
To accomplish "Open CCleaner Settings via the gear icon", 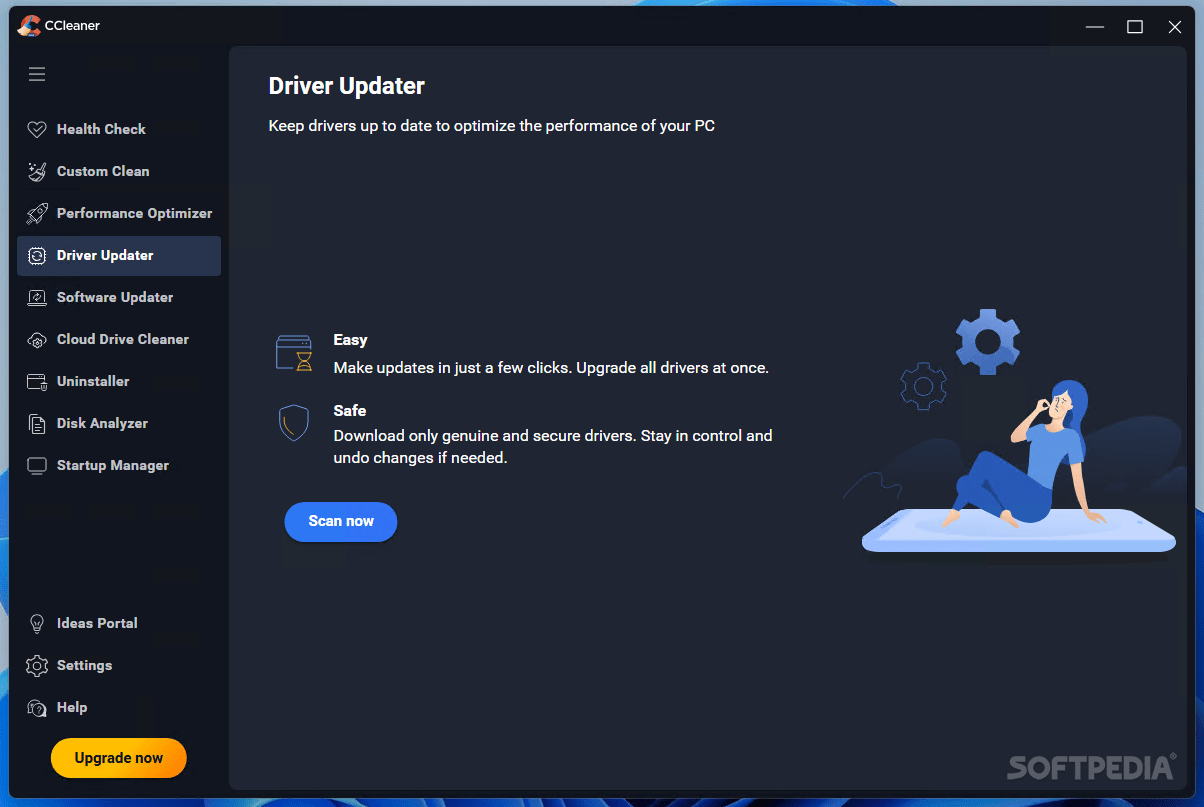I will tap(37, 665).
